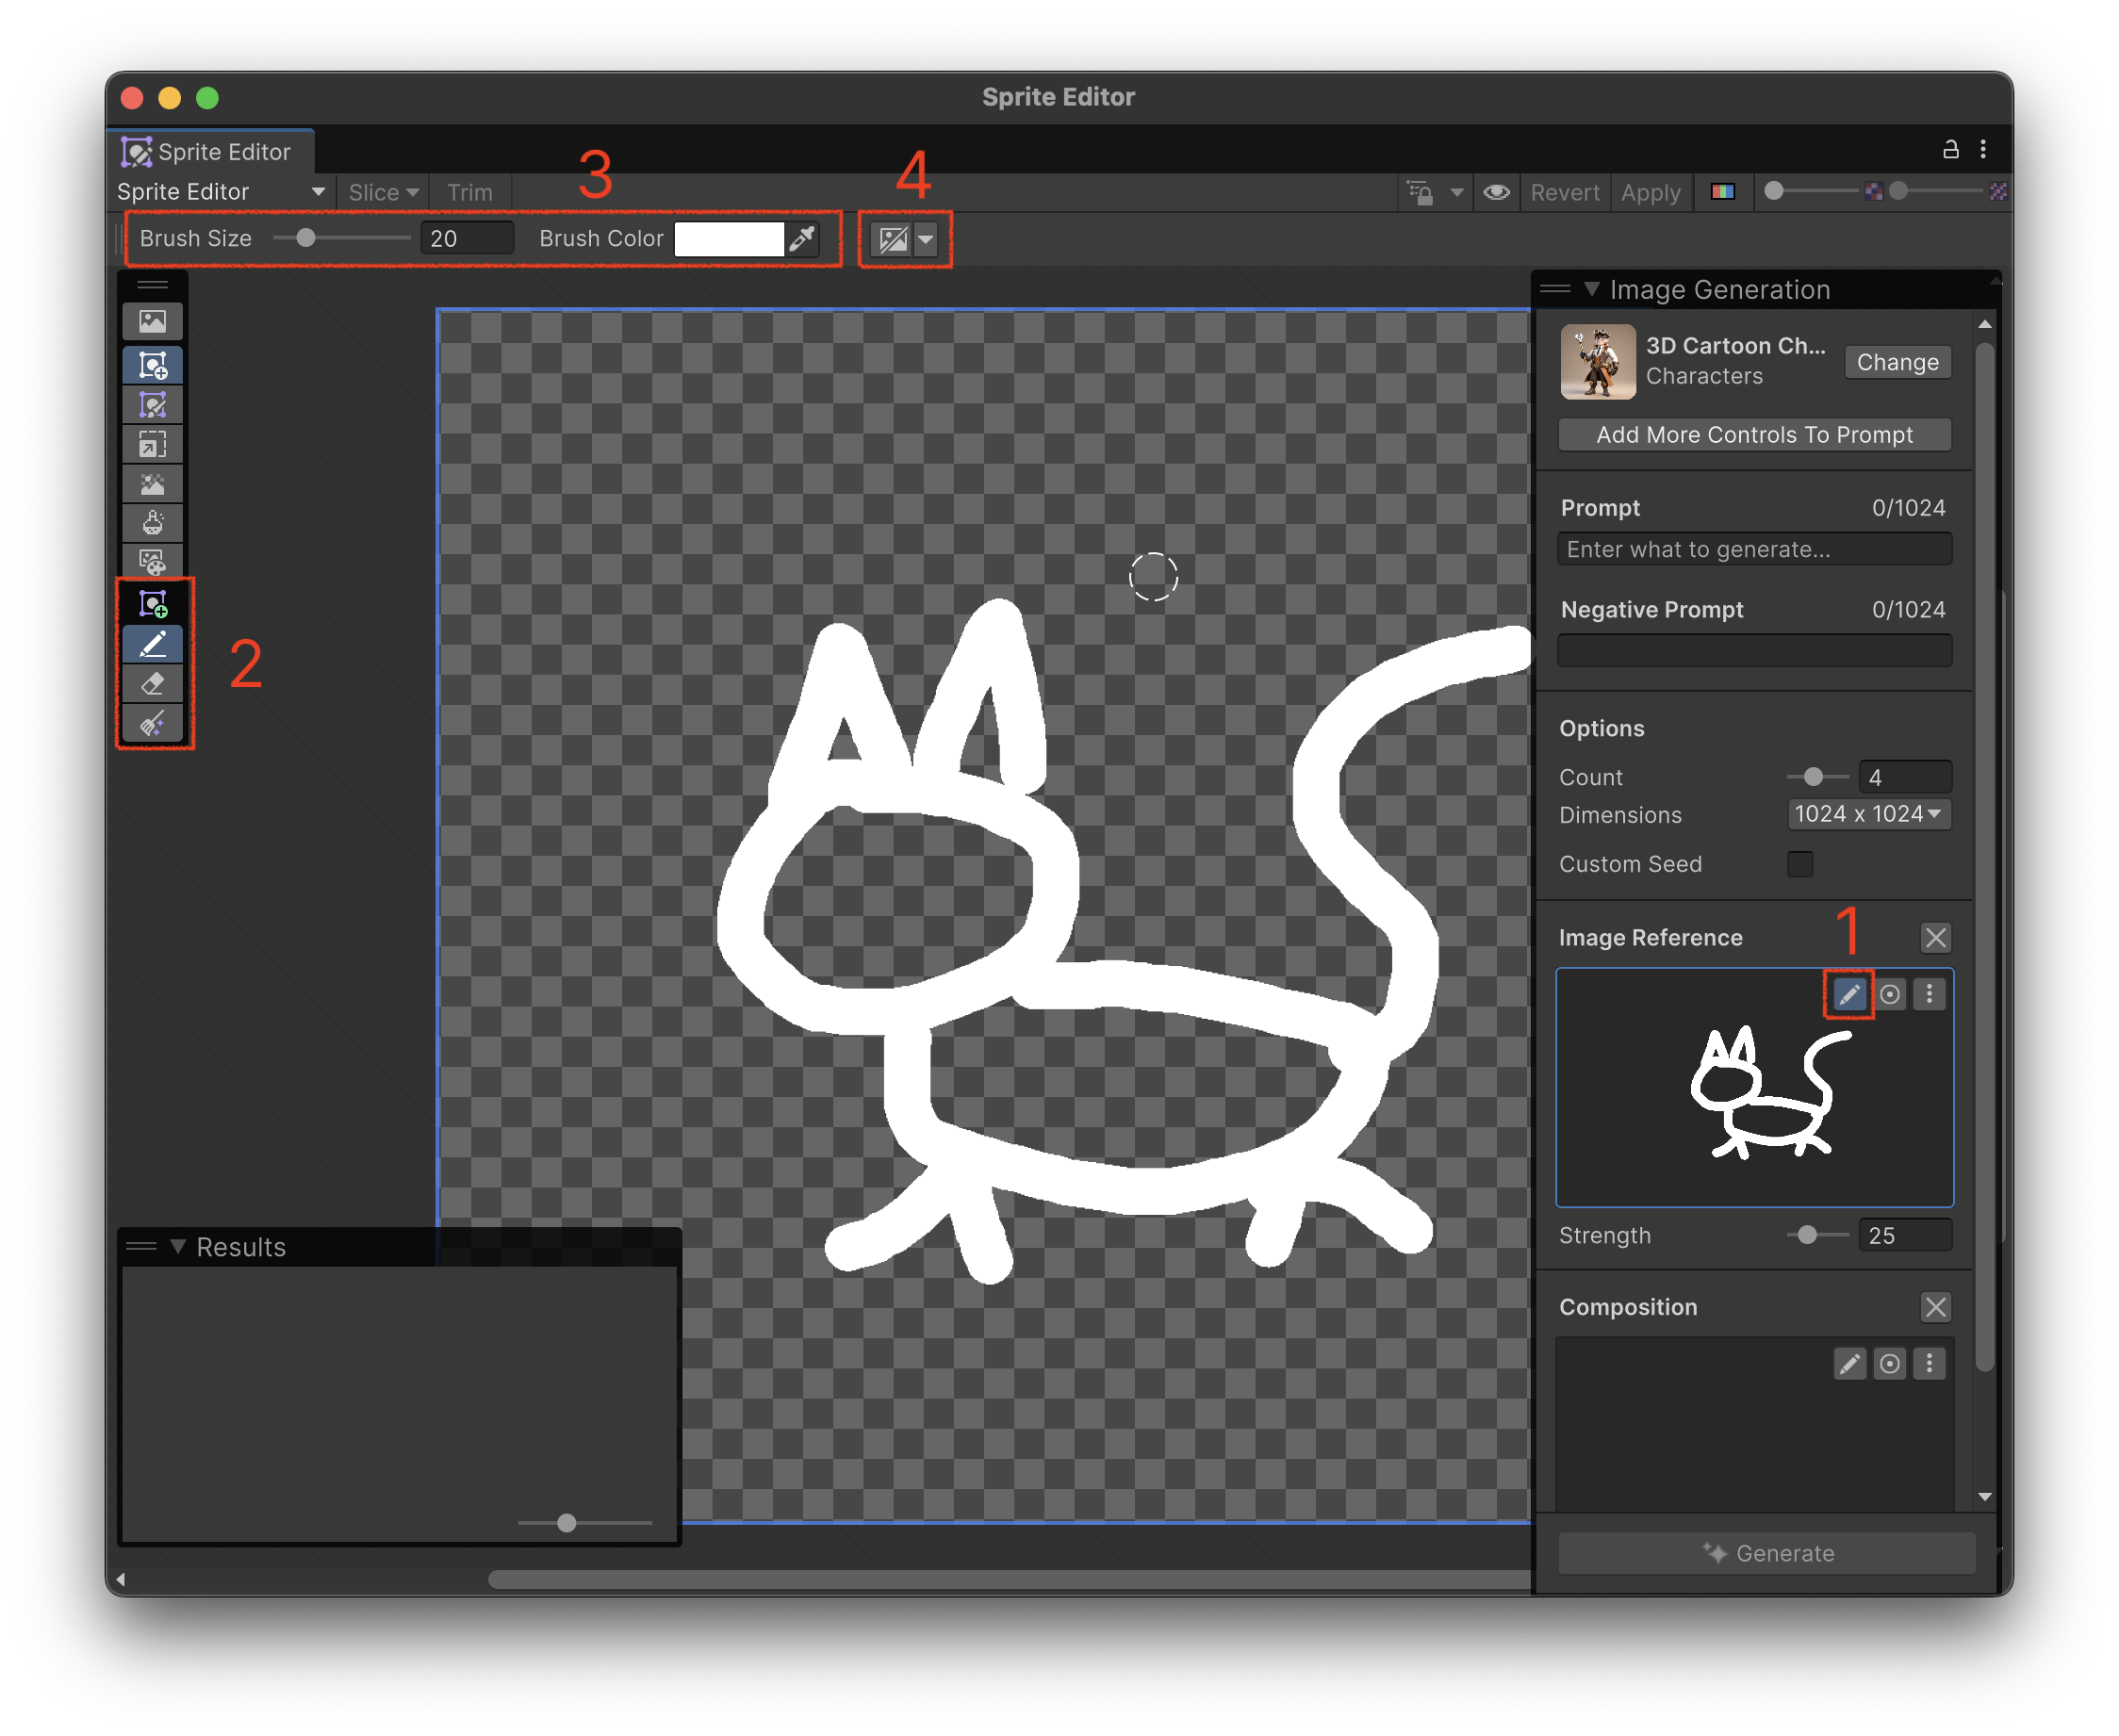Toggle the RGB channel display mode

click(1723, 191)
